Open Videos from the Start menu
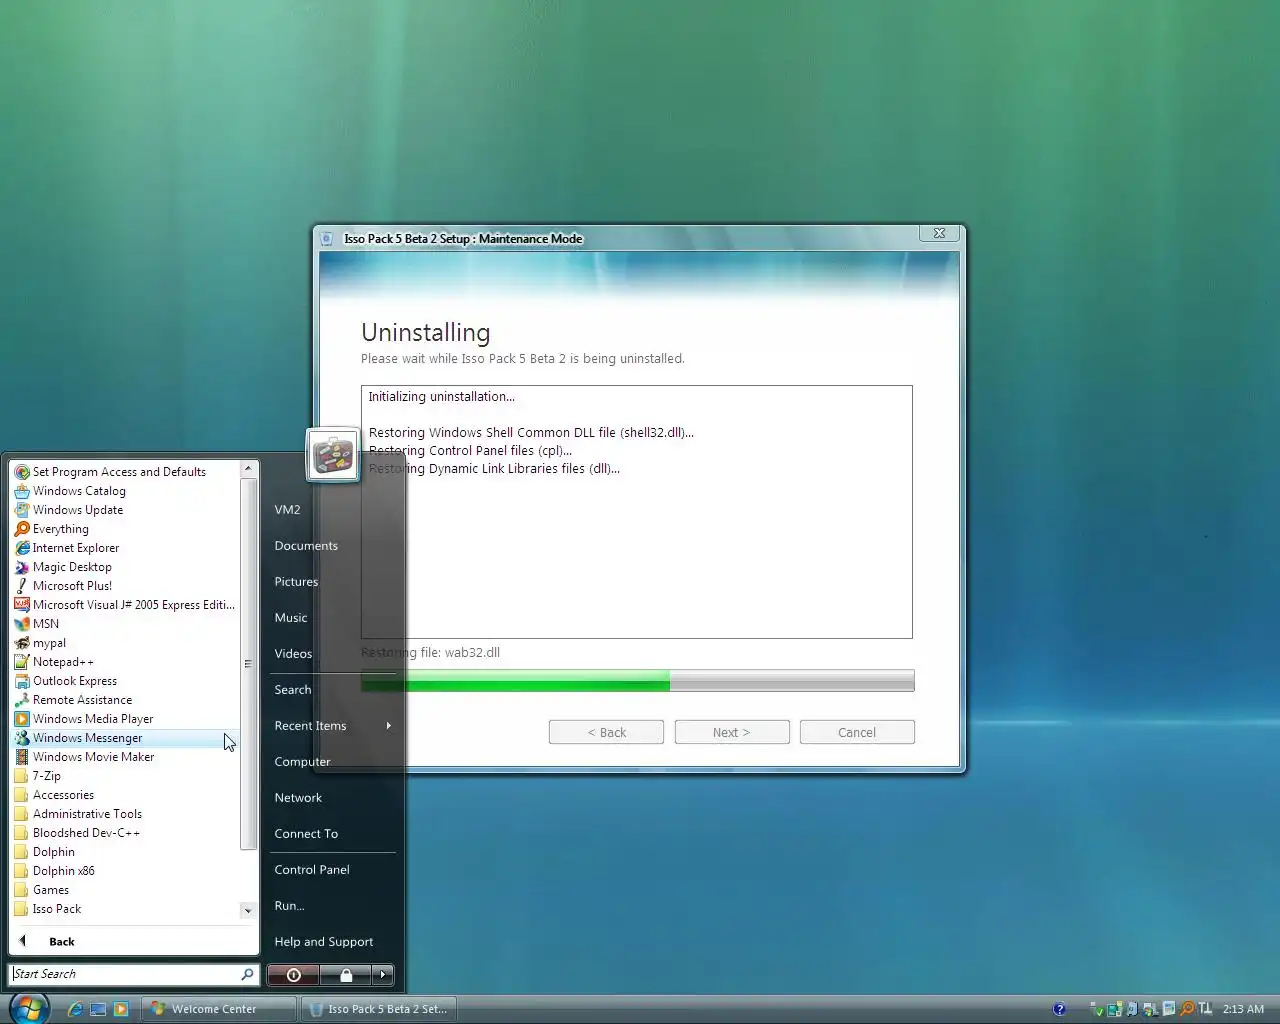The image size is (1280, 1024). 333,653
